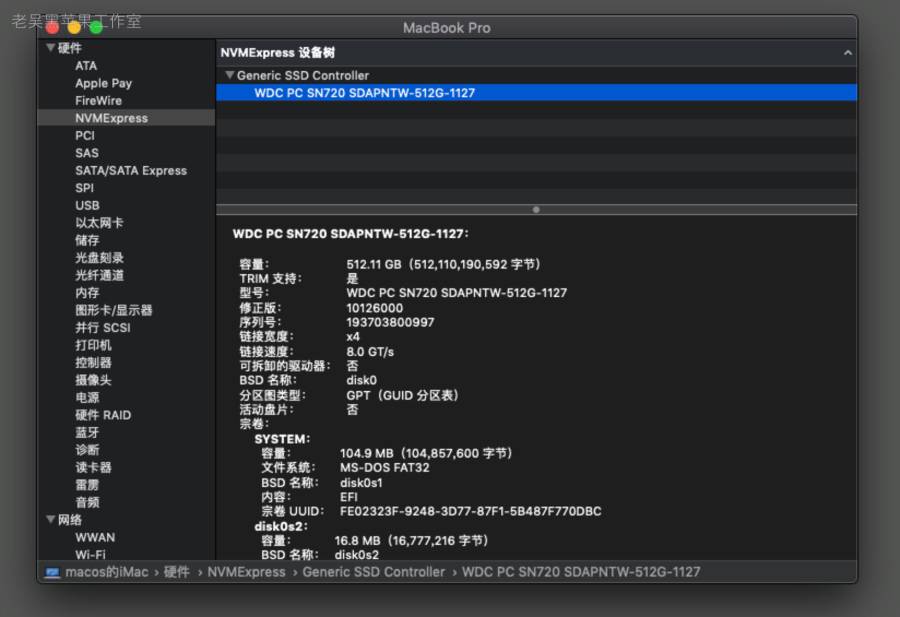
Task: Click NVMExpress in the path bar
Action: (x=246, y=572)
